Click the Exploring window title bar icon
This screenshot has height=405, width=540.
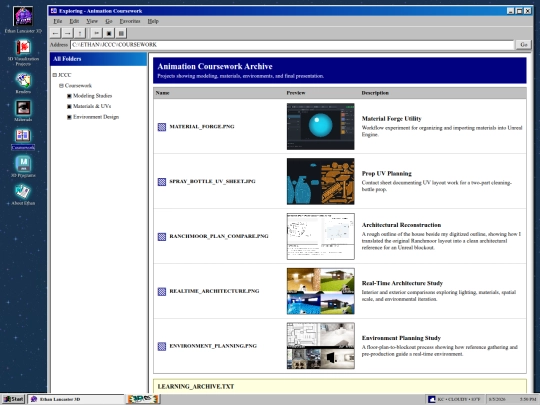[54, 11]
